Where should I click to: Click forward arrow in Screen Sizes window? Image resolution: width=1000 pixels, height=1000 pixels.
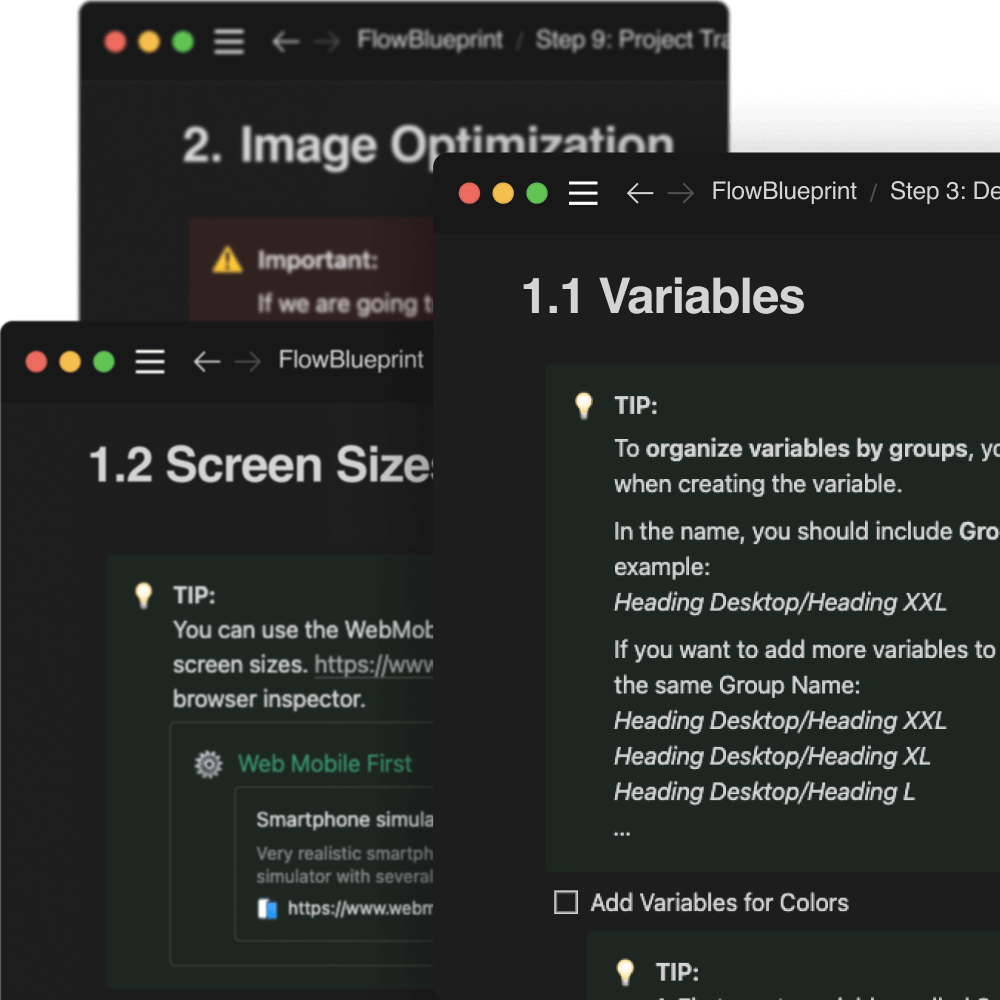pyautogui.click(x=247, y=361)
